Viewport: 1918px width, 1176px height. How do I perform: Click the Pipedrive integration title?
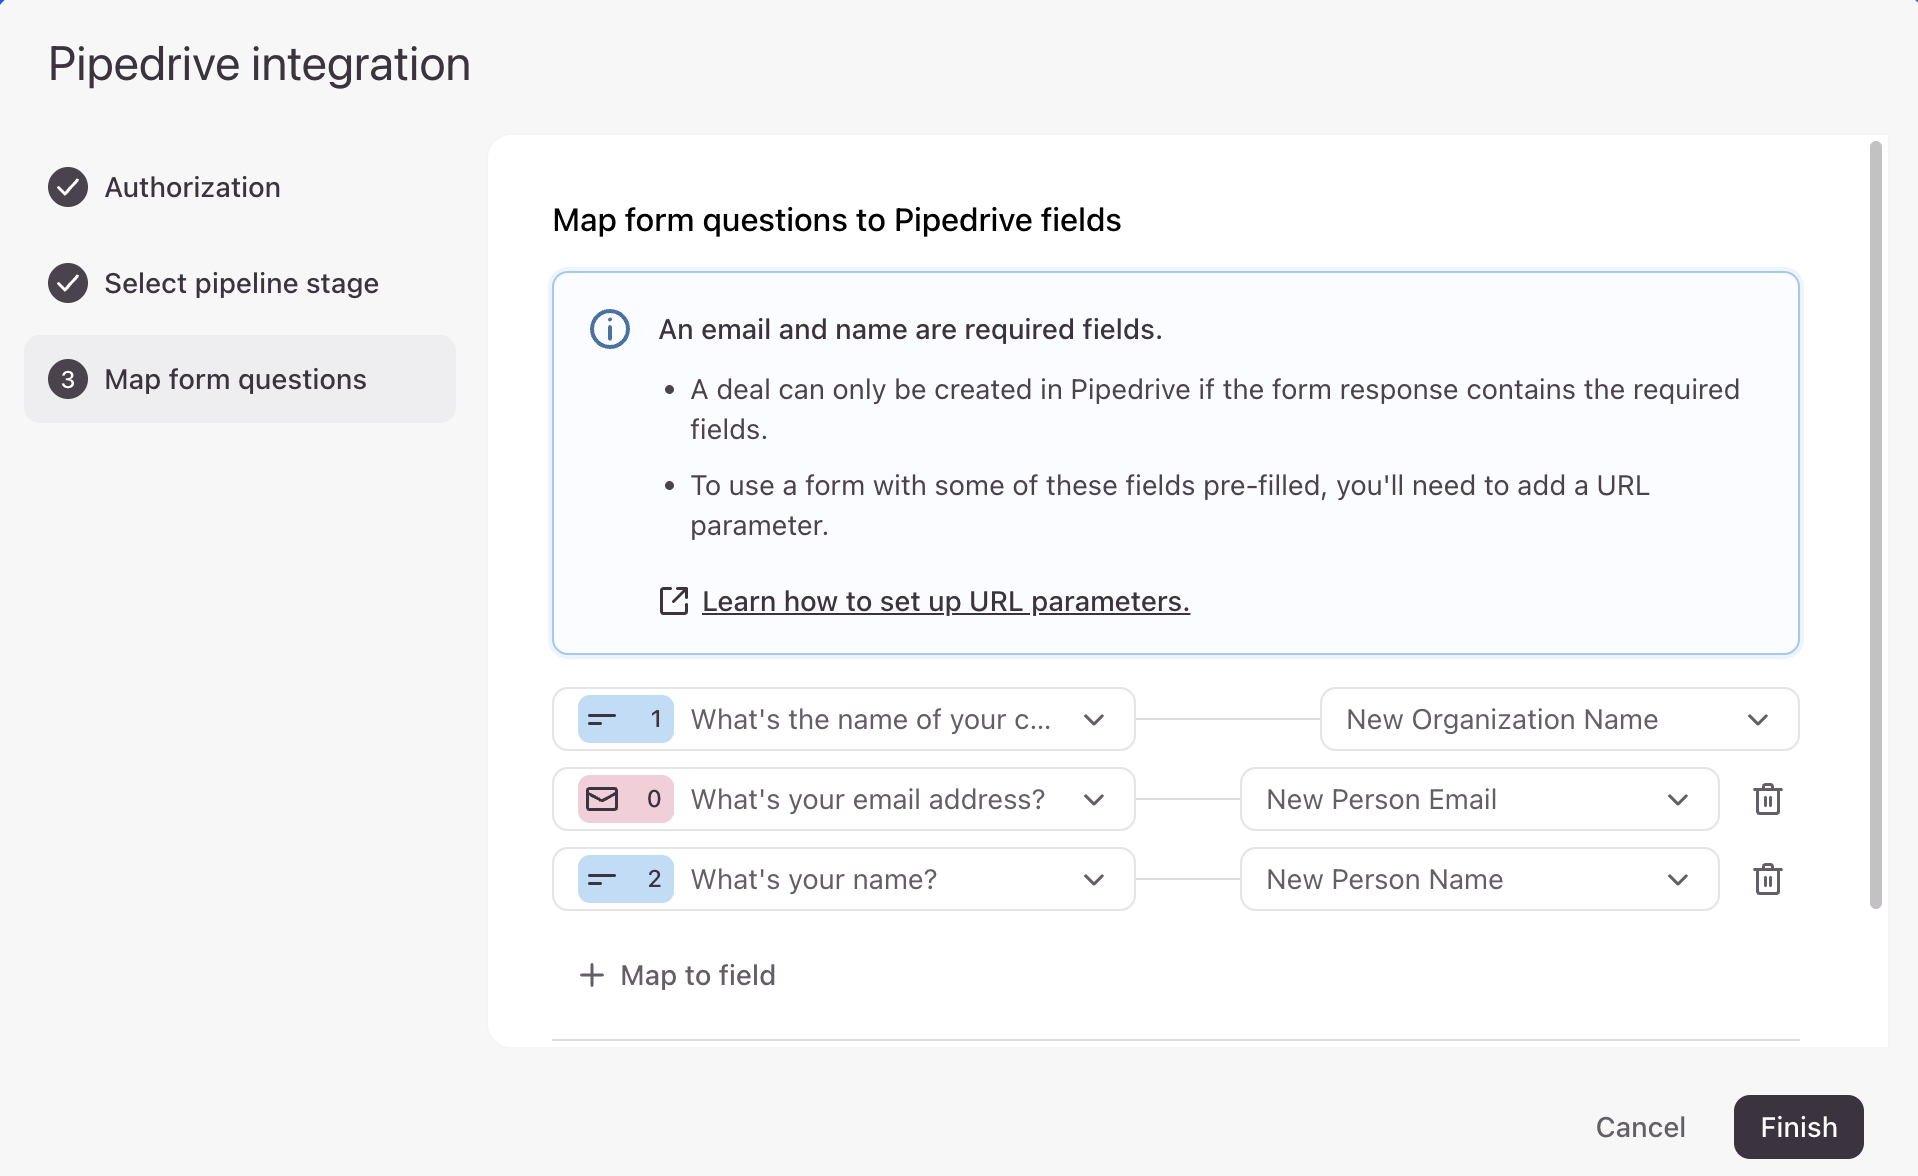259,64
